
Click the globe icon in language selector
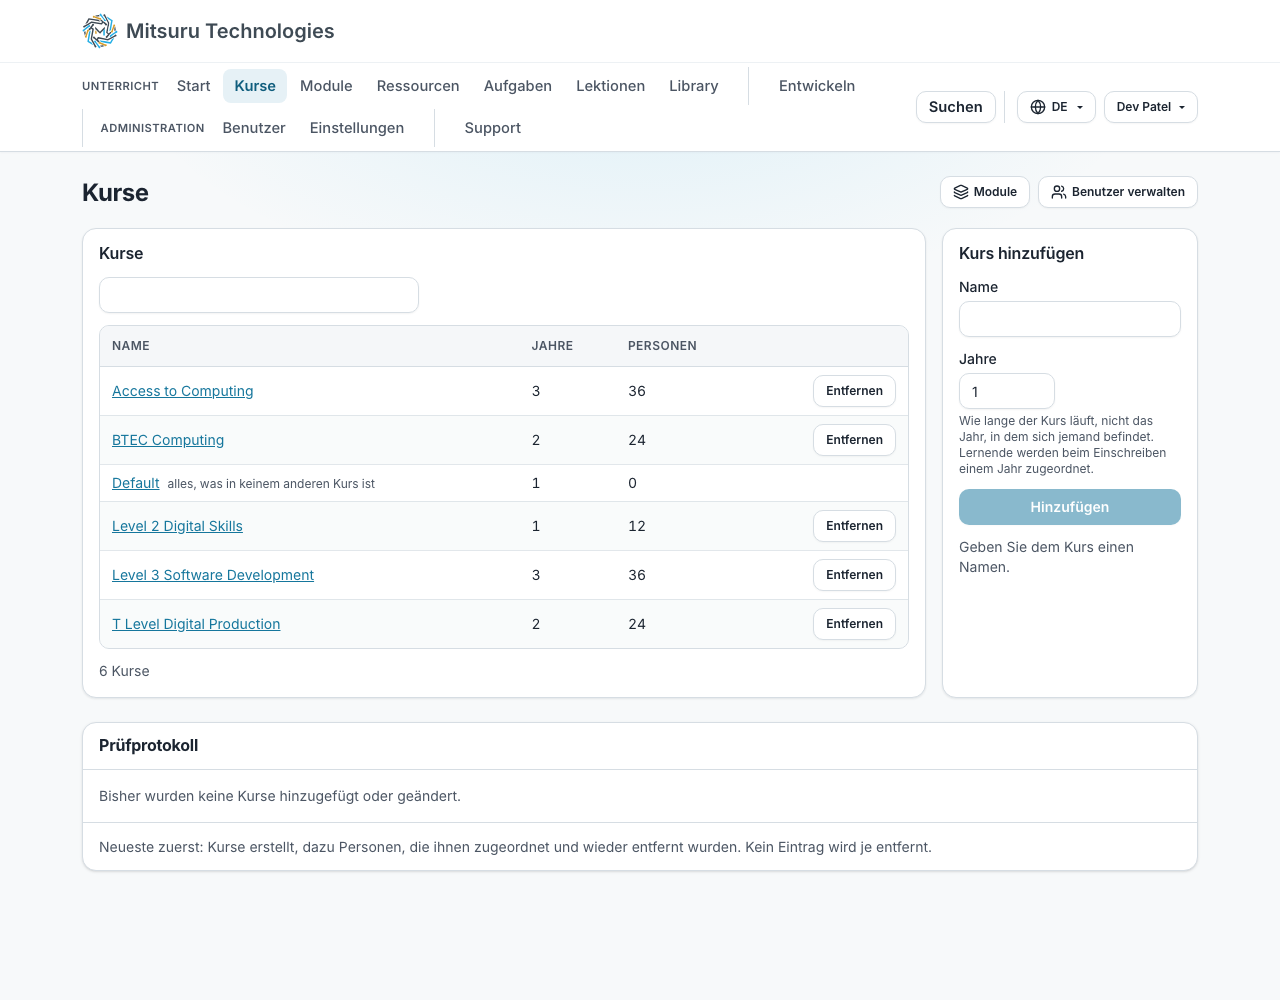[x=1038, y=107]
